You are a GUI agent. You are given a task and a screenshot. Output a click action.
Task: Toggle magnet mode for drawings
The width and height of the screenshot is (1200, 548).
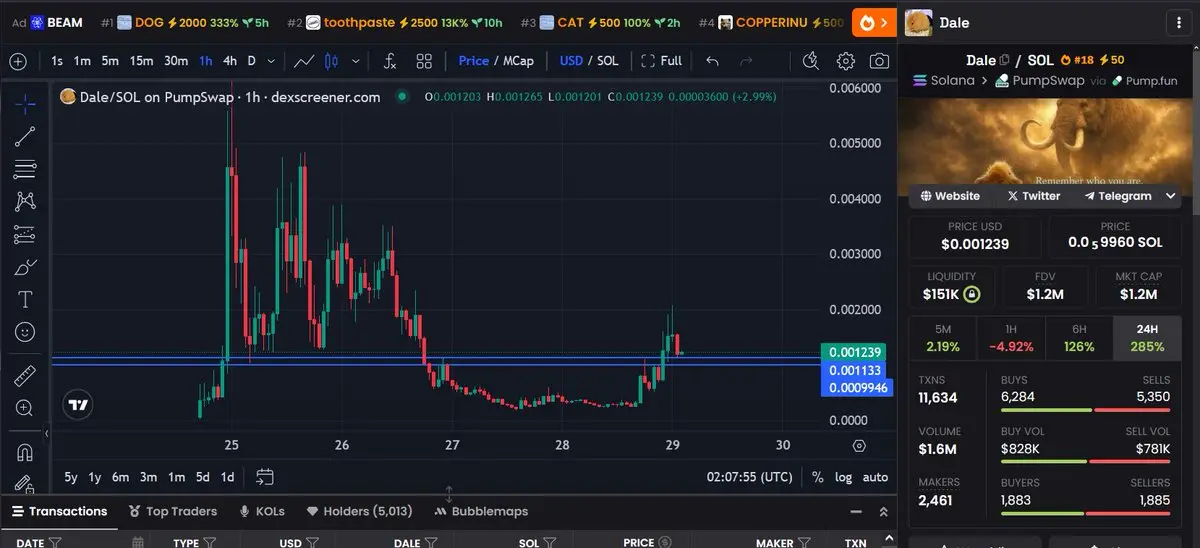click(25, 452)
